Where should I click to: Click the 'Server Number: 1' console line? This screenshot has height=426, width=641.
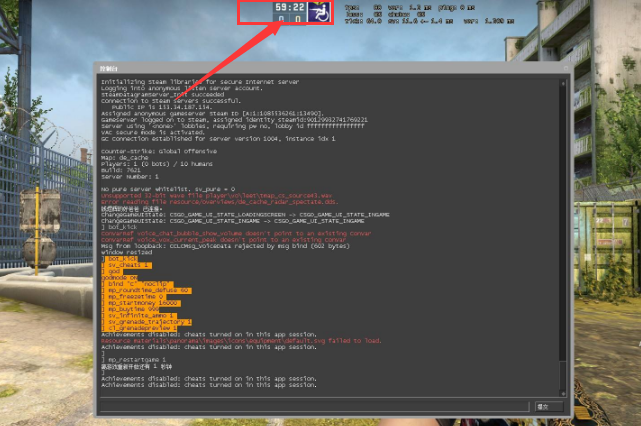pos(130,177)
